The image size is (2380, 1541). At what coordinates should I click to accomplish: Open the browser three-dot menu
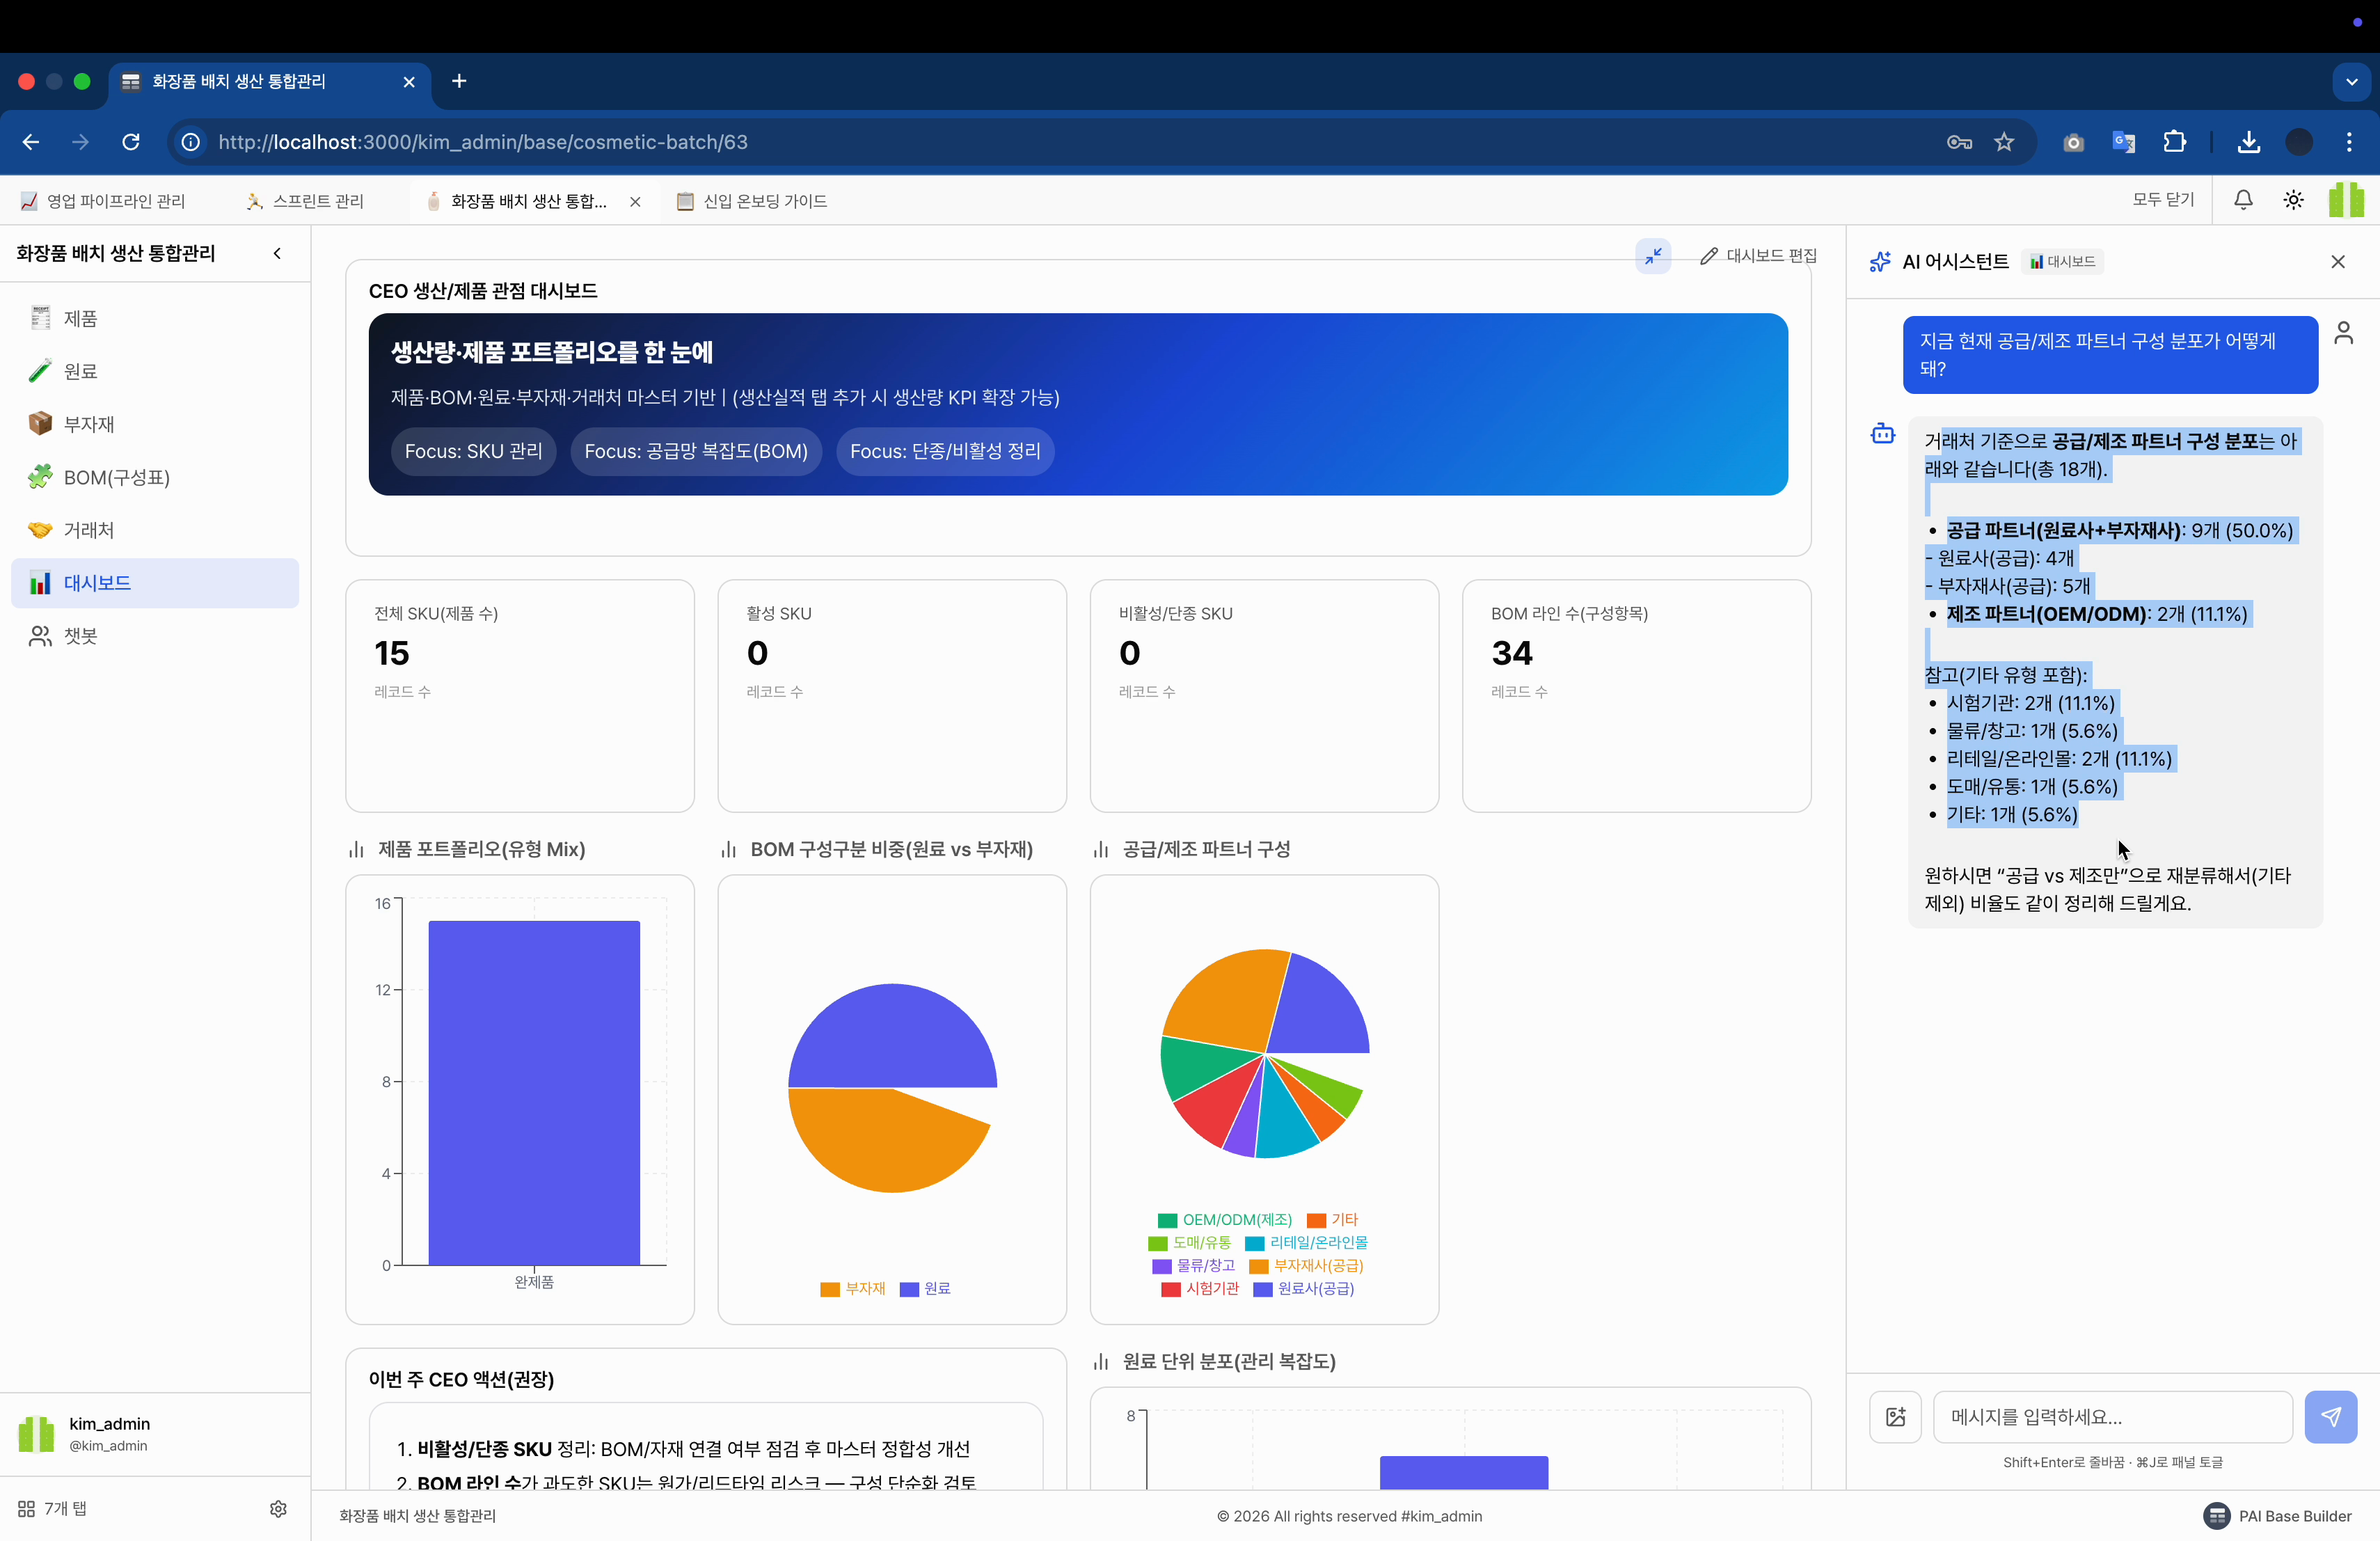coord(2349,142)
